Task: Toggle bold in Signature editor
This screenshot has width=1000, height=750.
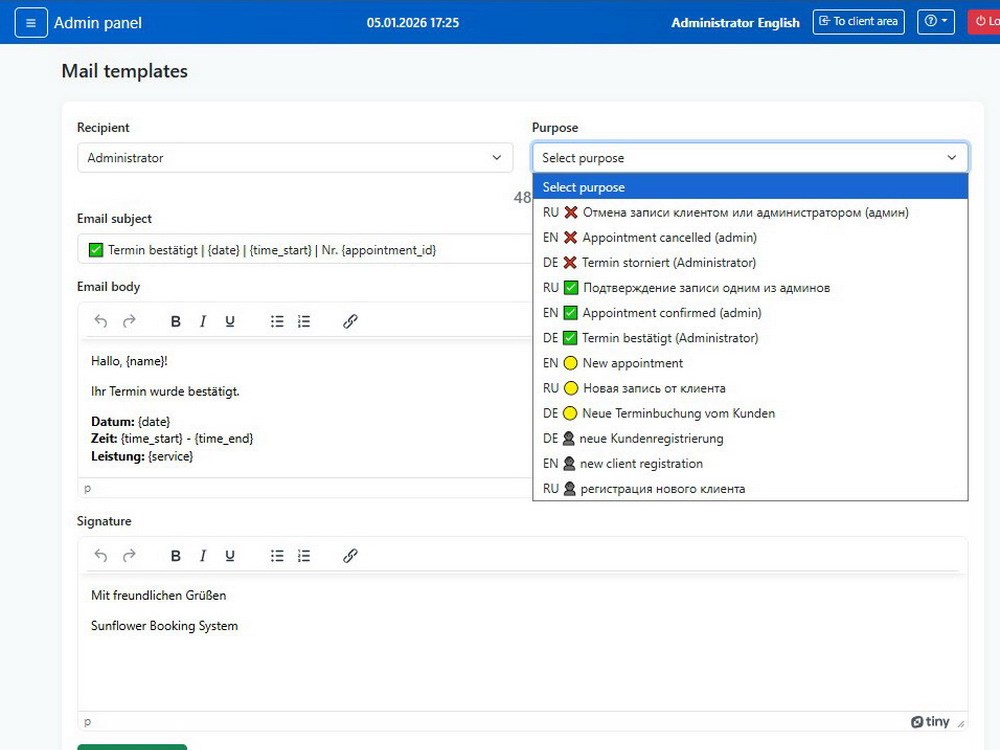Action: tap(175, 555)
